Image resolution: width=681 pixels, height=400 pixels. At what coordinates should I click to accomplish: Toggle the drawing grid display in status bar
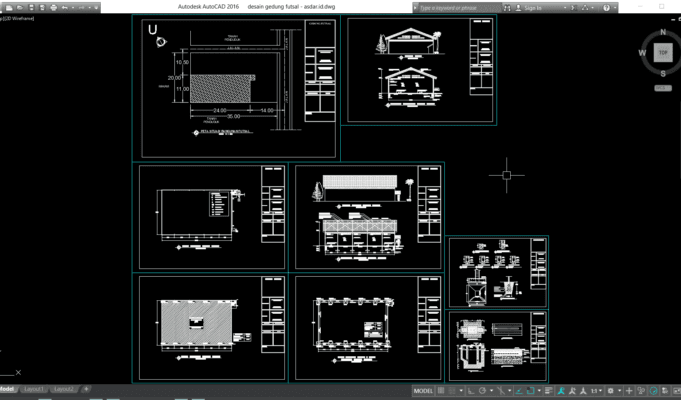(441, 391)
